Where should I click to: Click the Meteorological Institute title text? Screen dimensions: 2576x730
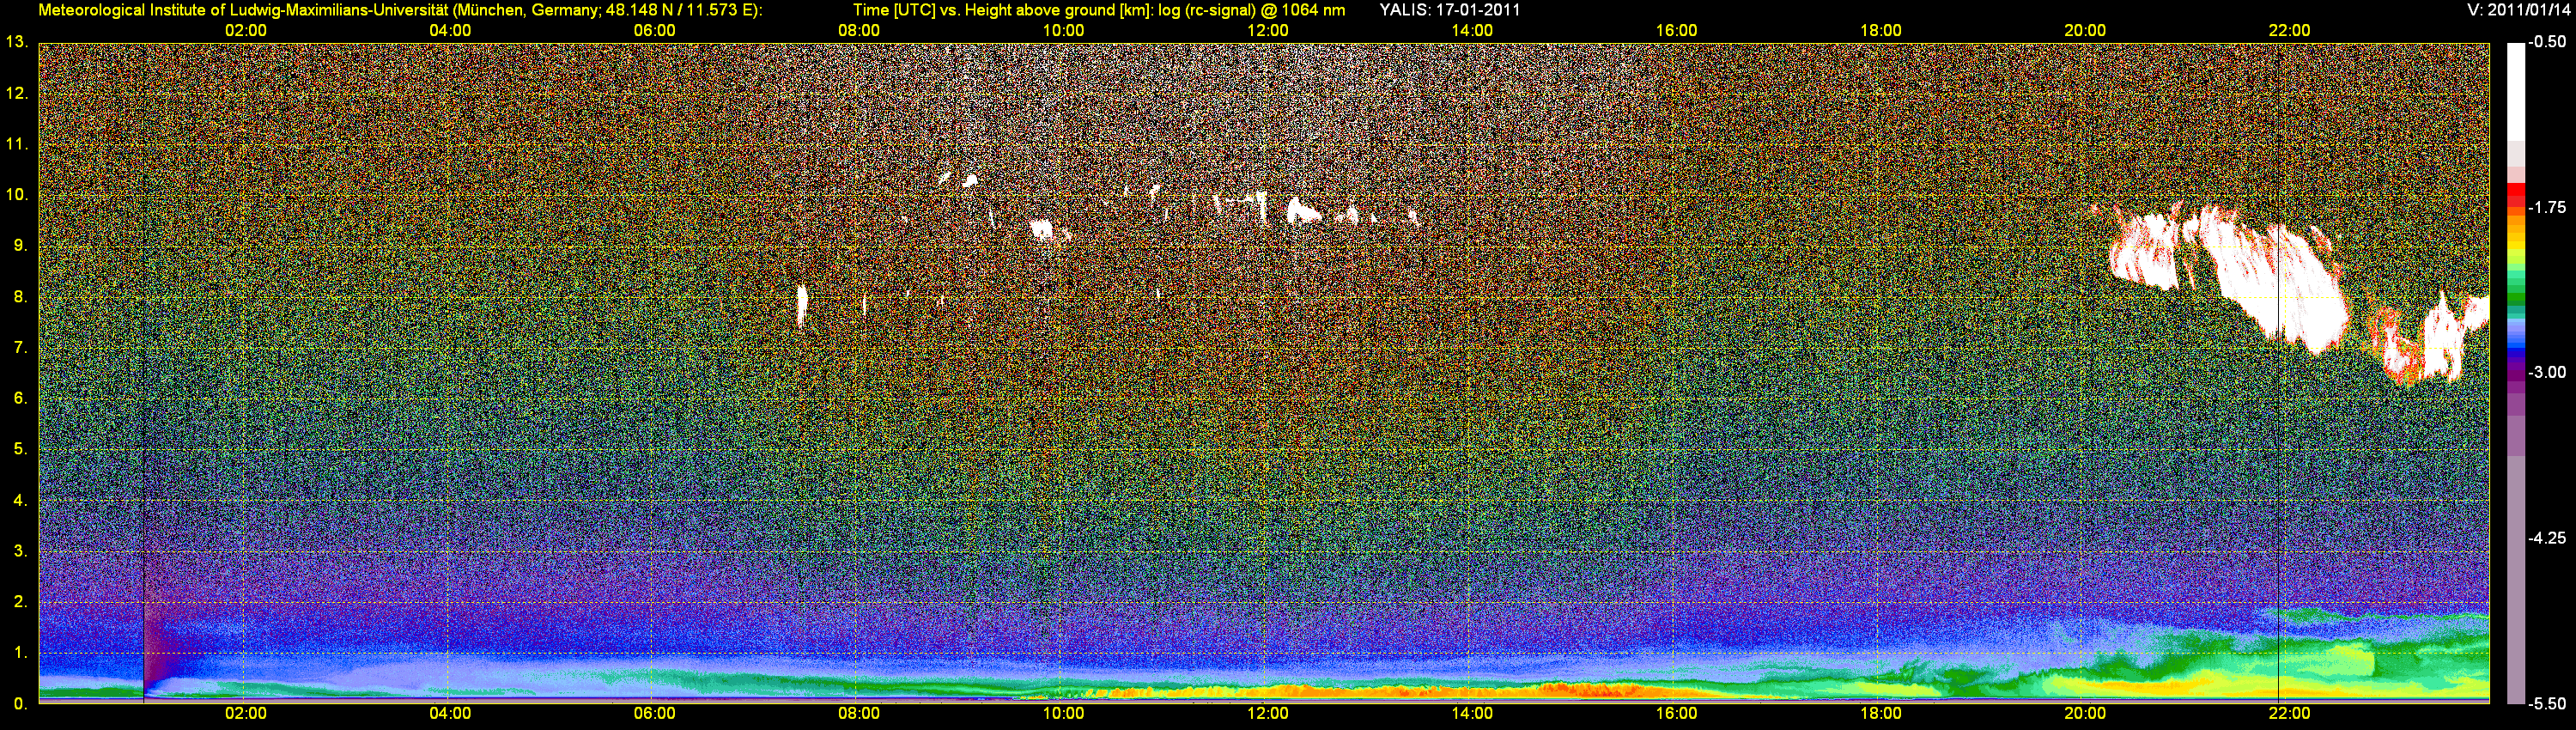[x=400, y=11]
